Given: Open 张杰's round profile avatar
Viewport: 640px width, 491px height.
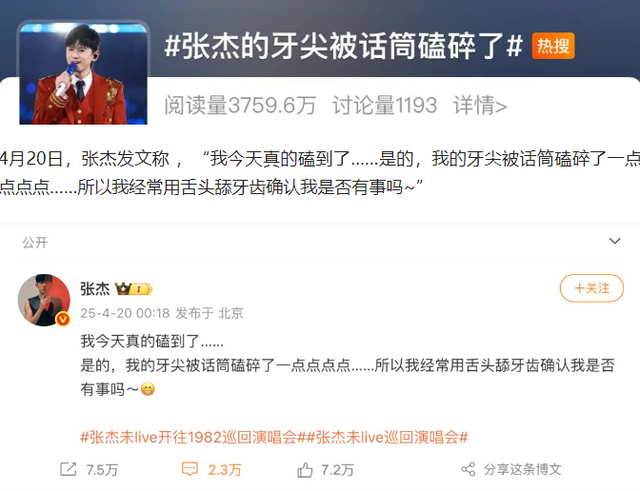Looking at the screenshot, I should pyautogui.click(x=44, y=300).
